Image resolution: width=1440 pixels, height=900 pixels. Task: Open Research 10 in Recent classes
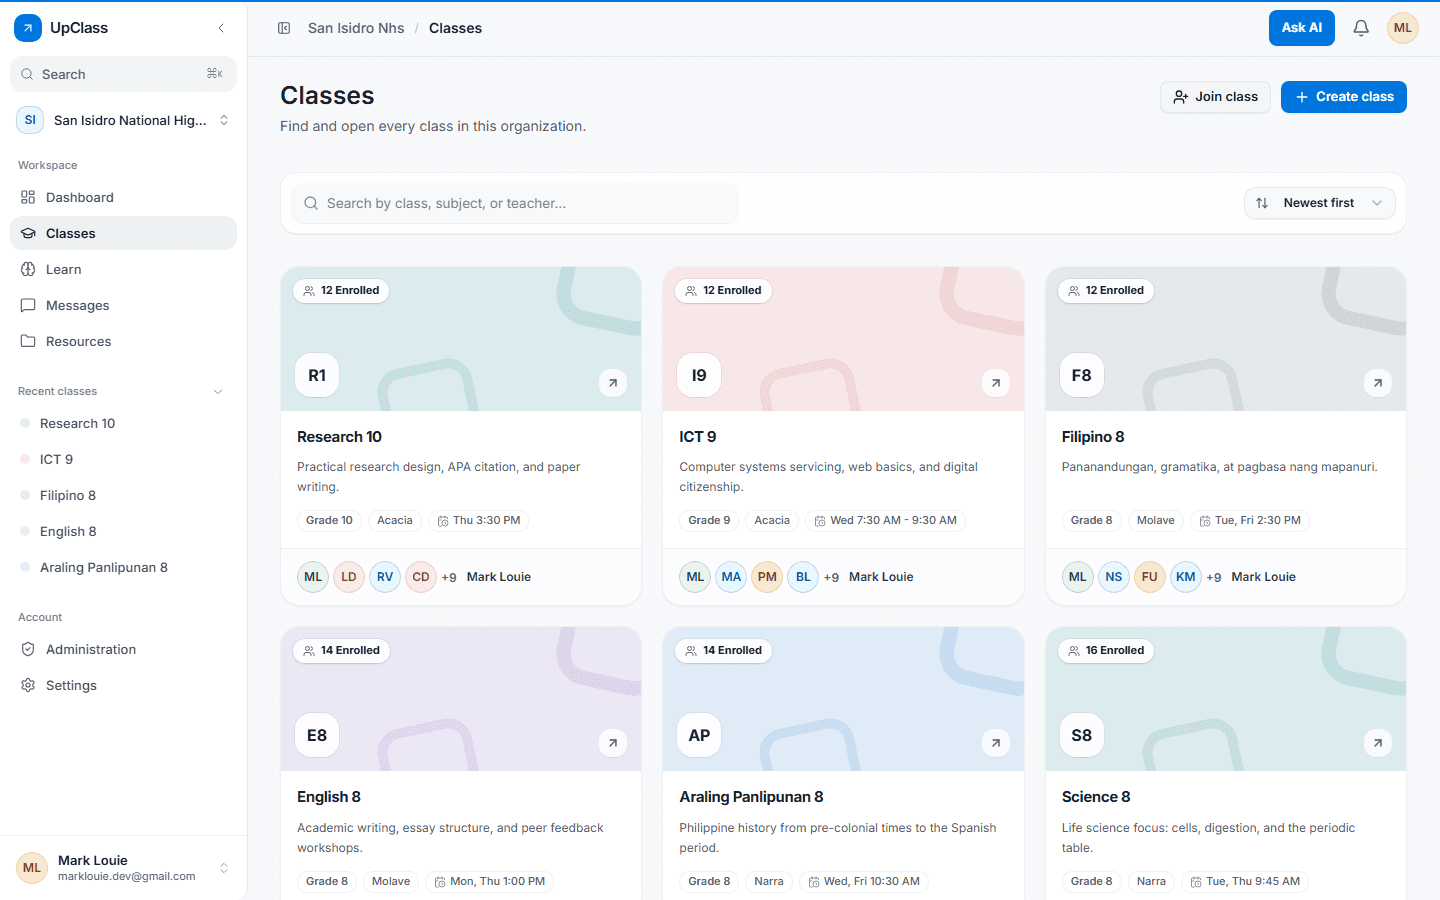point(124,423)
